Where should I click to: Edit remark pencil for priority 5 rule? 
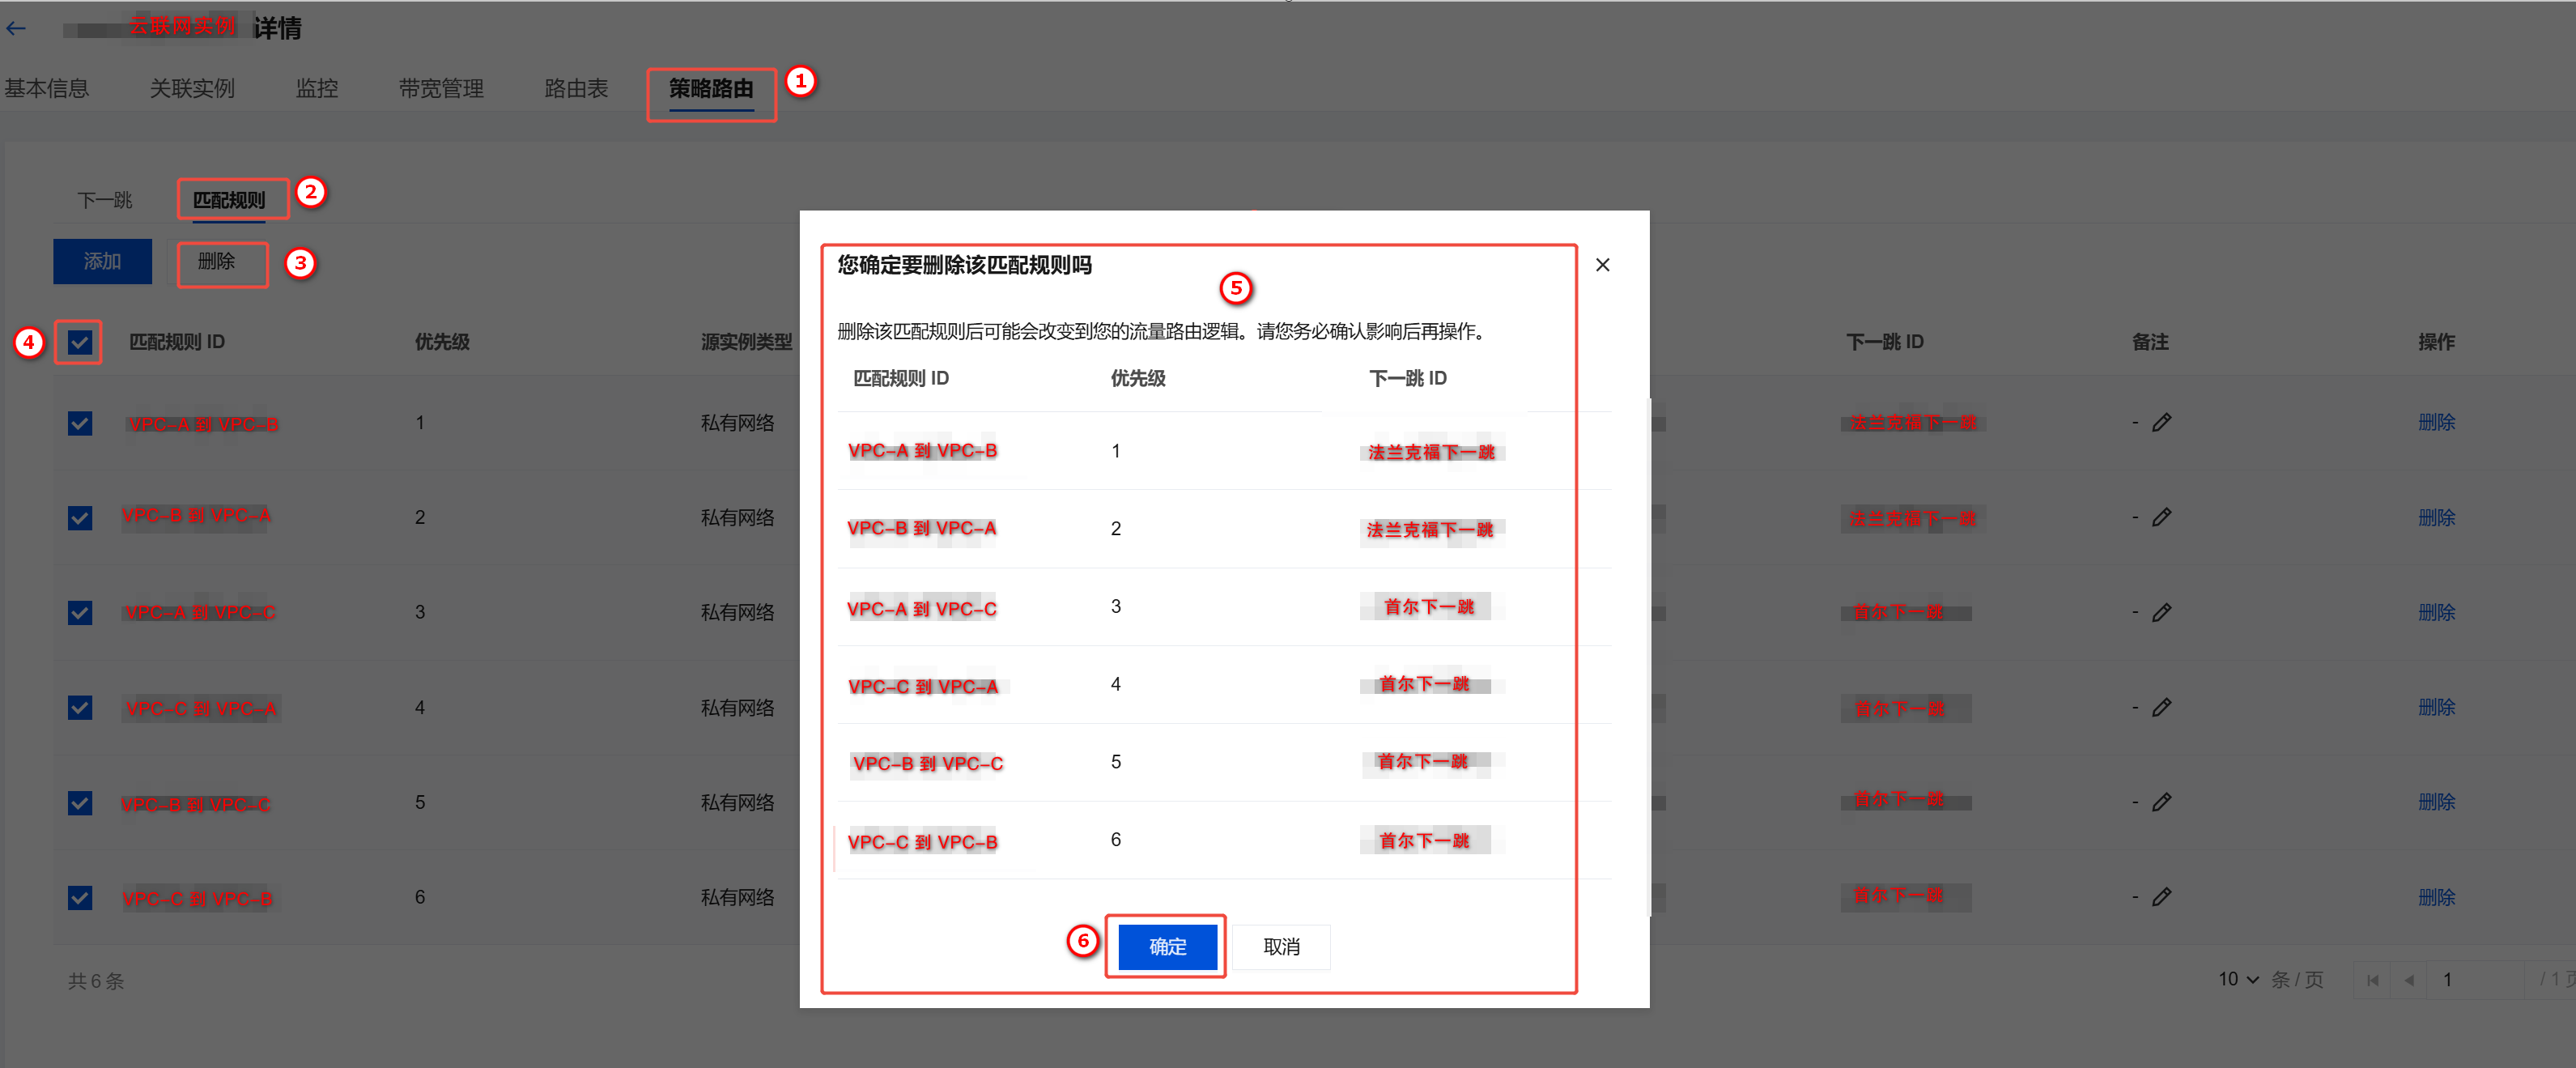pyautogui.click(x=2161, y=802)
